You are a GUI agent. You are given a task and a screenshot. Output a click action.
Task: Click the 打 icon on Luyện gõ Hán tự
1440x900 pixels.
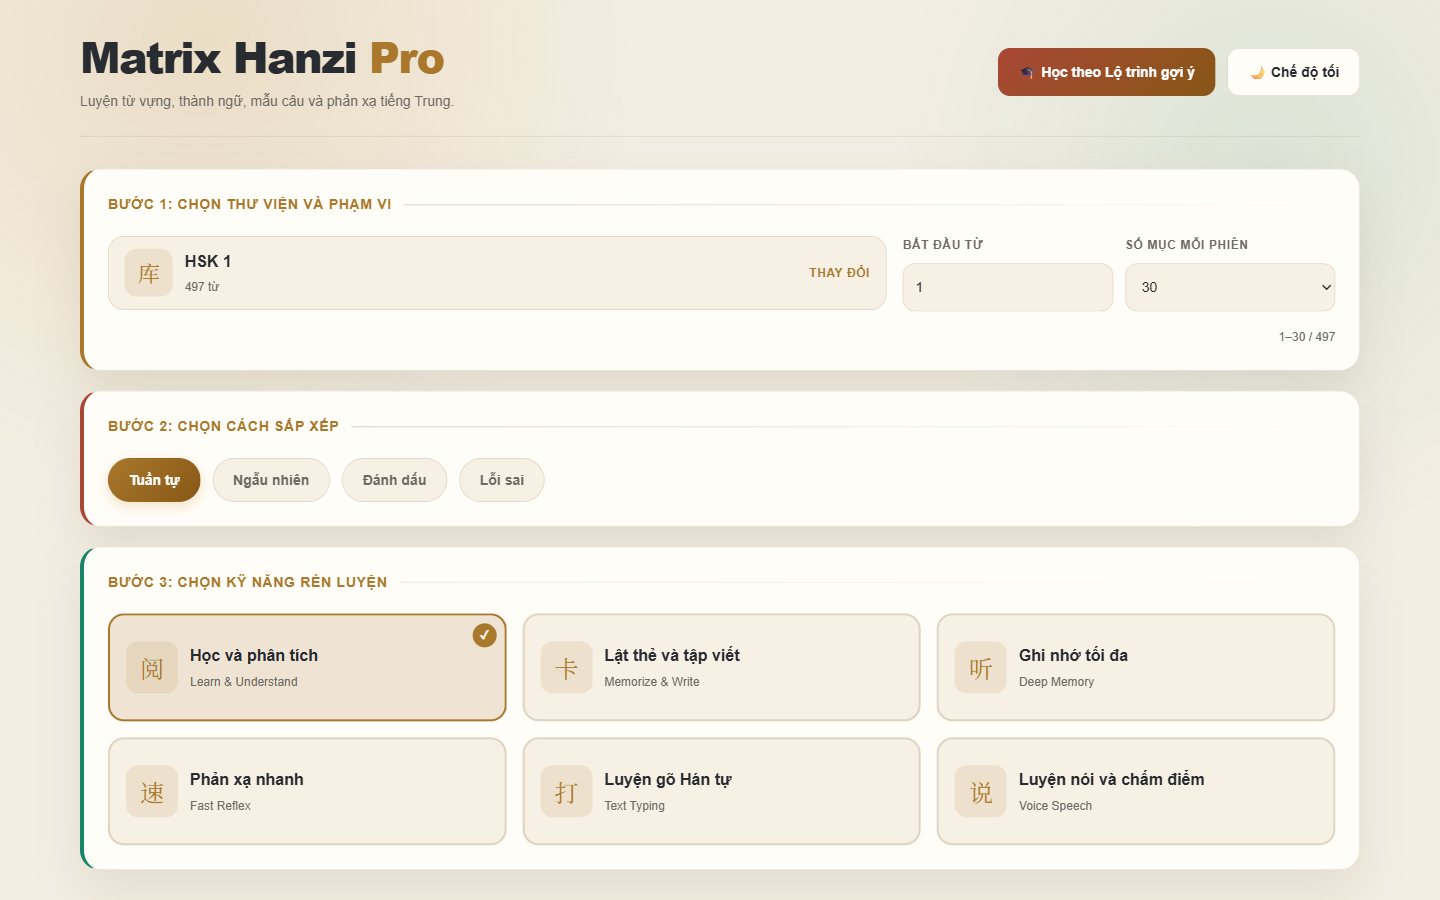[566, 791]
